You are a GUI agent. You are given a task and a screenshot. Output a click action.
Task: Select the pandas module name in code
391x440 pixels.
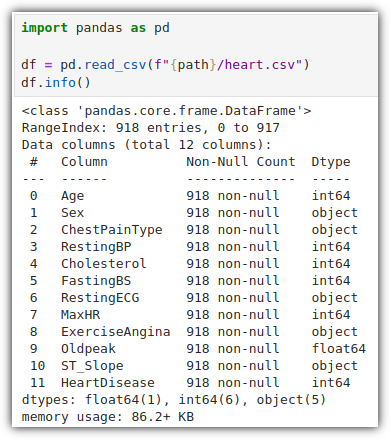[99, 29]
